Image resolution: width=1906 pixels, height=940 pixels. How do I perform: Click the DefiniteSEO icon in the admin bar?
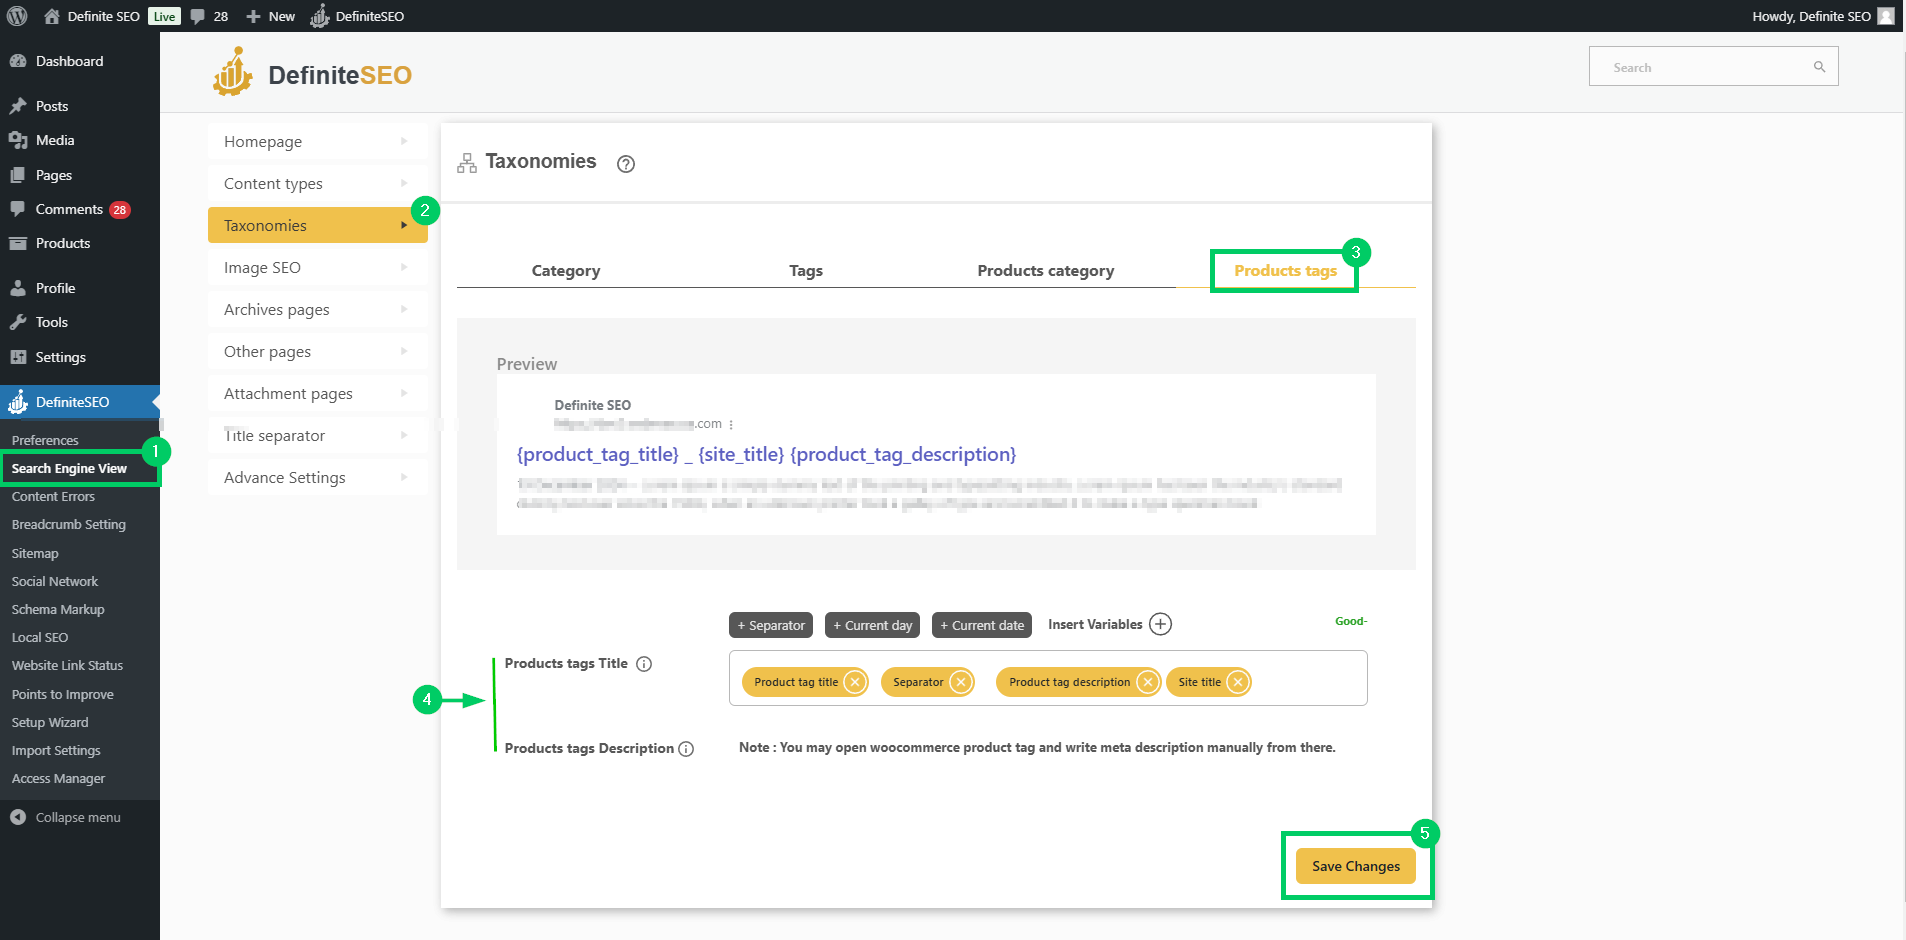(319, 16)
